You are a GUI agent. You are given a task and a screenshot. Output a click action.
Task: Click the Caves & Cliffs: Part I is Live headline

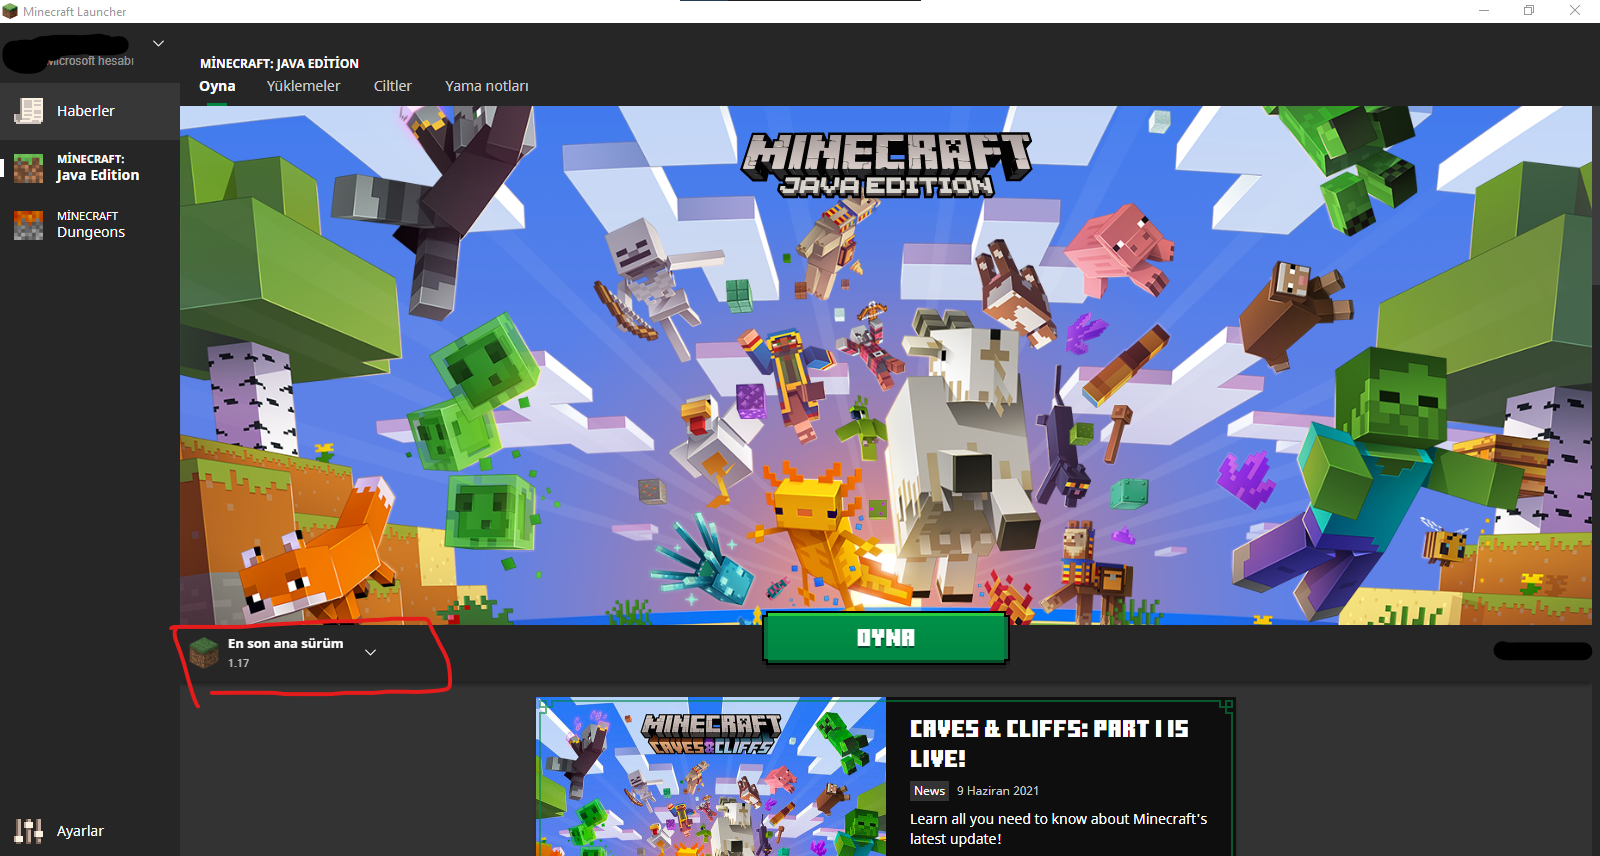click(x=1049, y=743)
